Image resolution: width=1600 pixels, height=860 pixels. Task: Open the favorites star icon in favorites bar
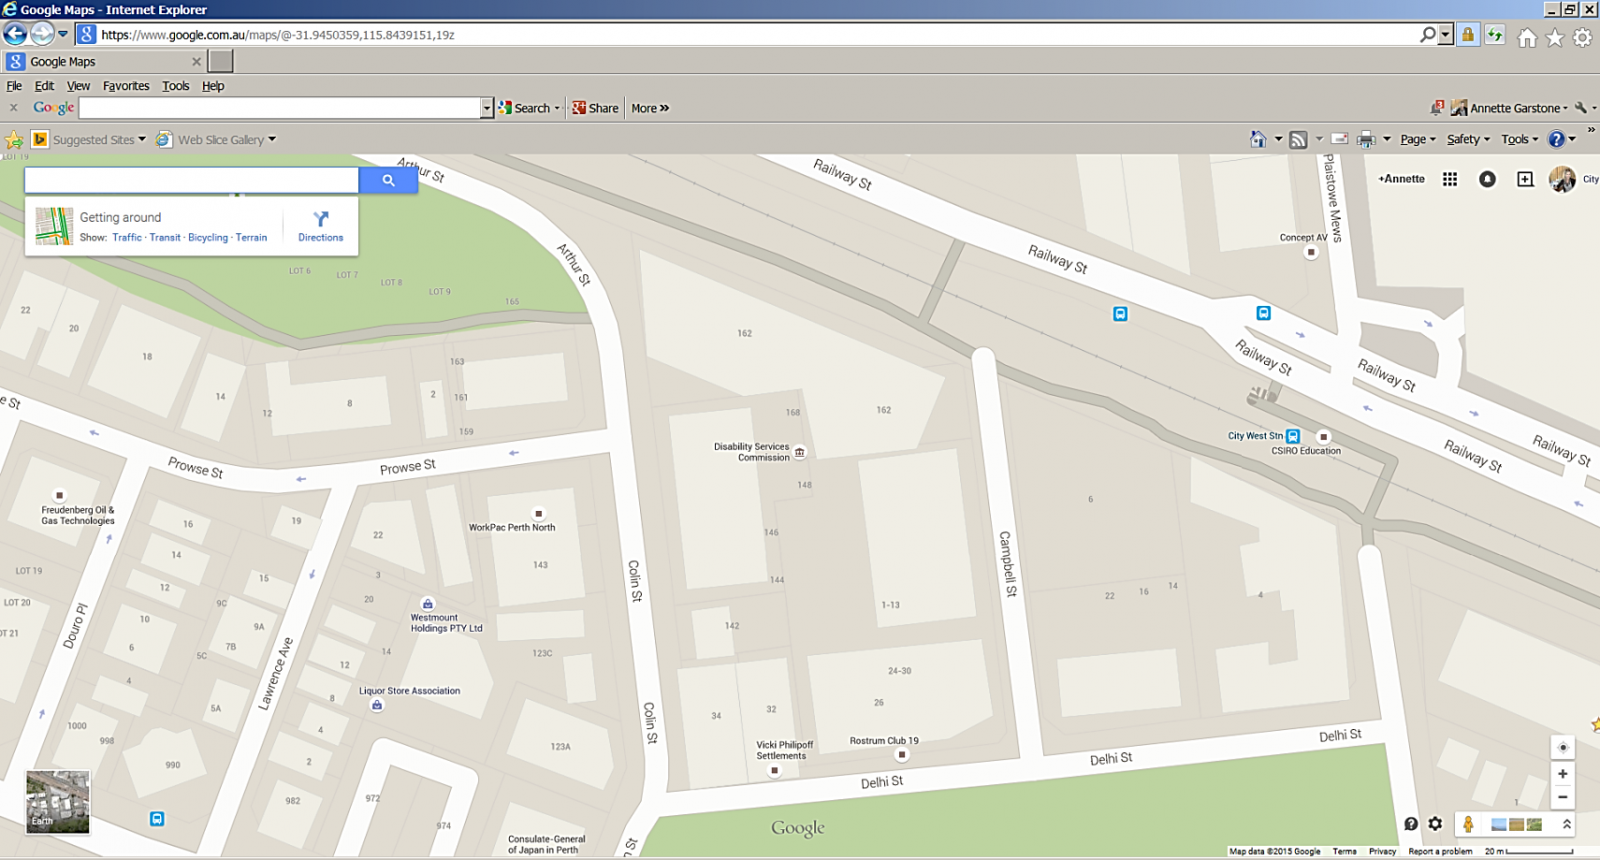coord(14,140)
